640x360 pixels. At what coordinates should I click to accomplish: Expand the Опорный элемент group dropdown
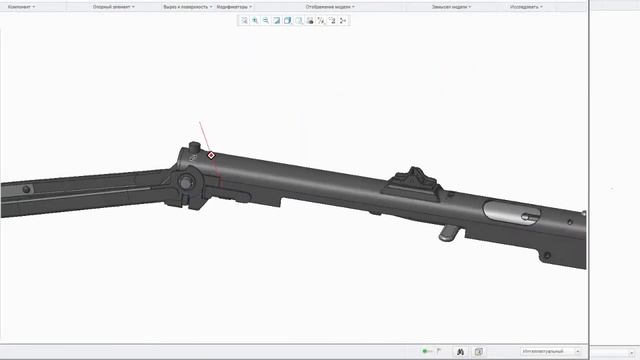pyautogui.click(x=113, y=7)
